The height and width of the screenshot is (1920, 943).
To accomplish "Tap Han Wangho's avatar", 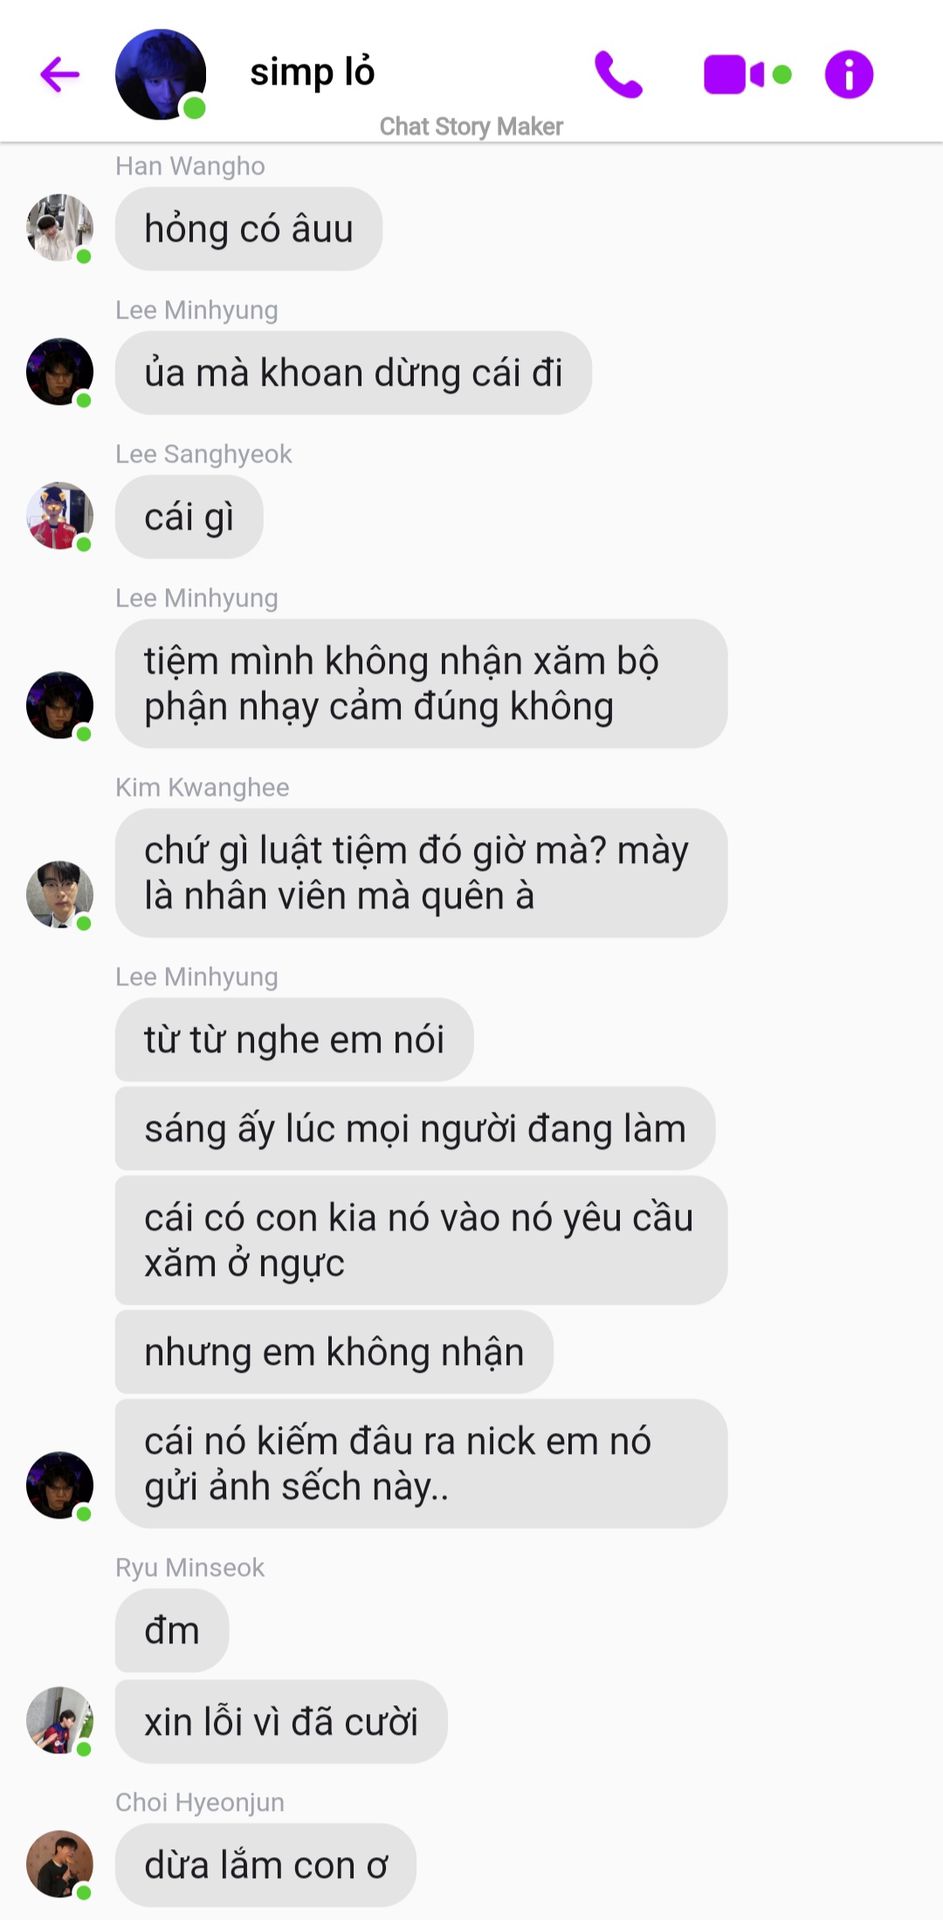I will click(x=60, y=228).
